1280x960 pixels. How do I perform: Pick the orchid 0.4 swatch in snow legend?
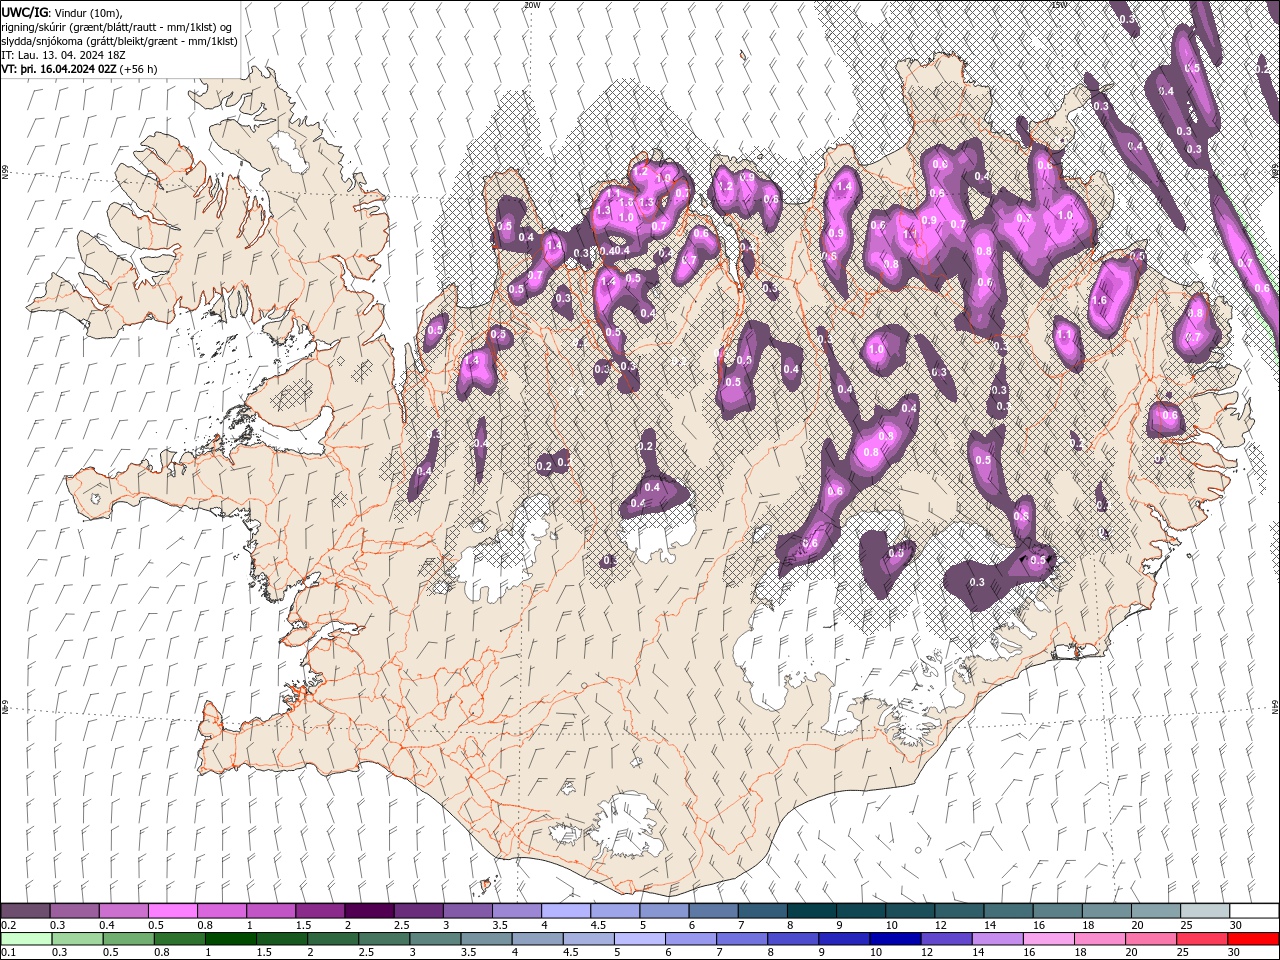tap(123, 911)
